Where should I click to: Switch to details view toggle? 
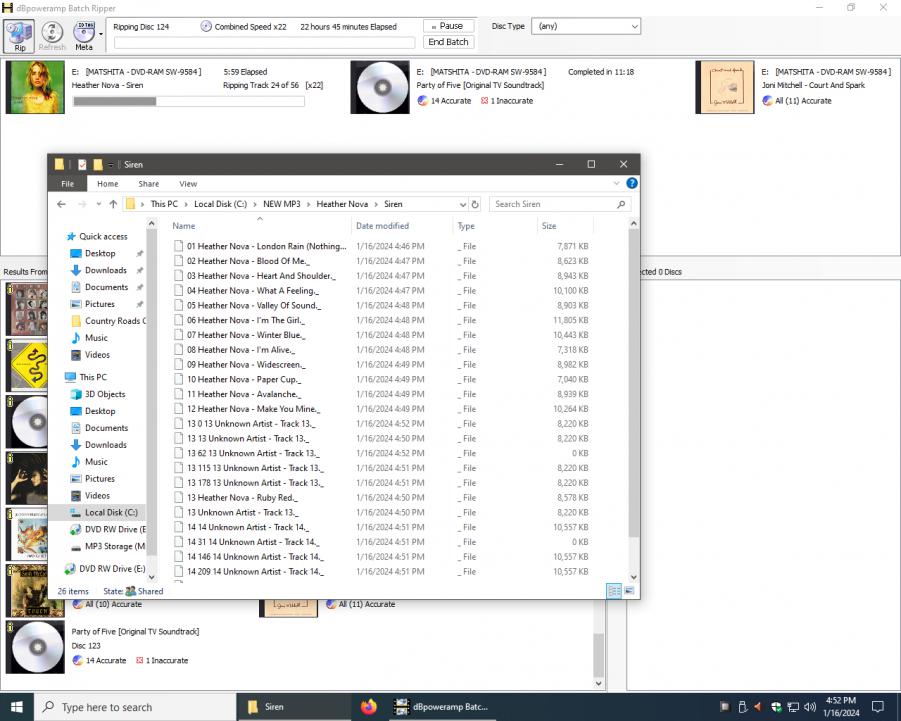(614, 591)
